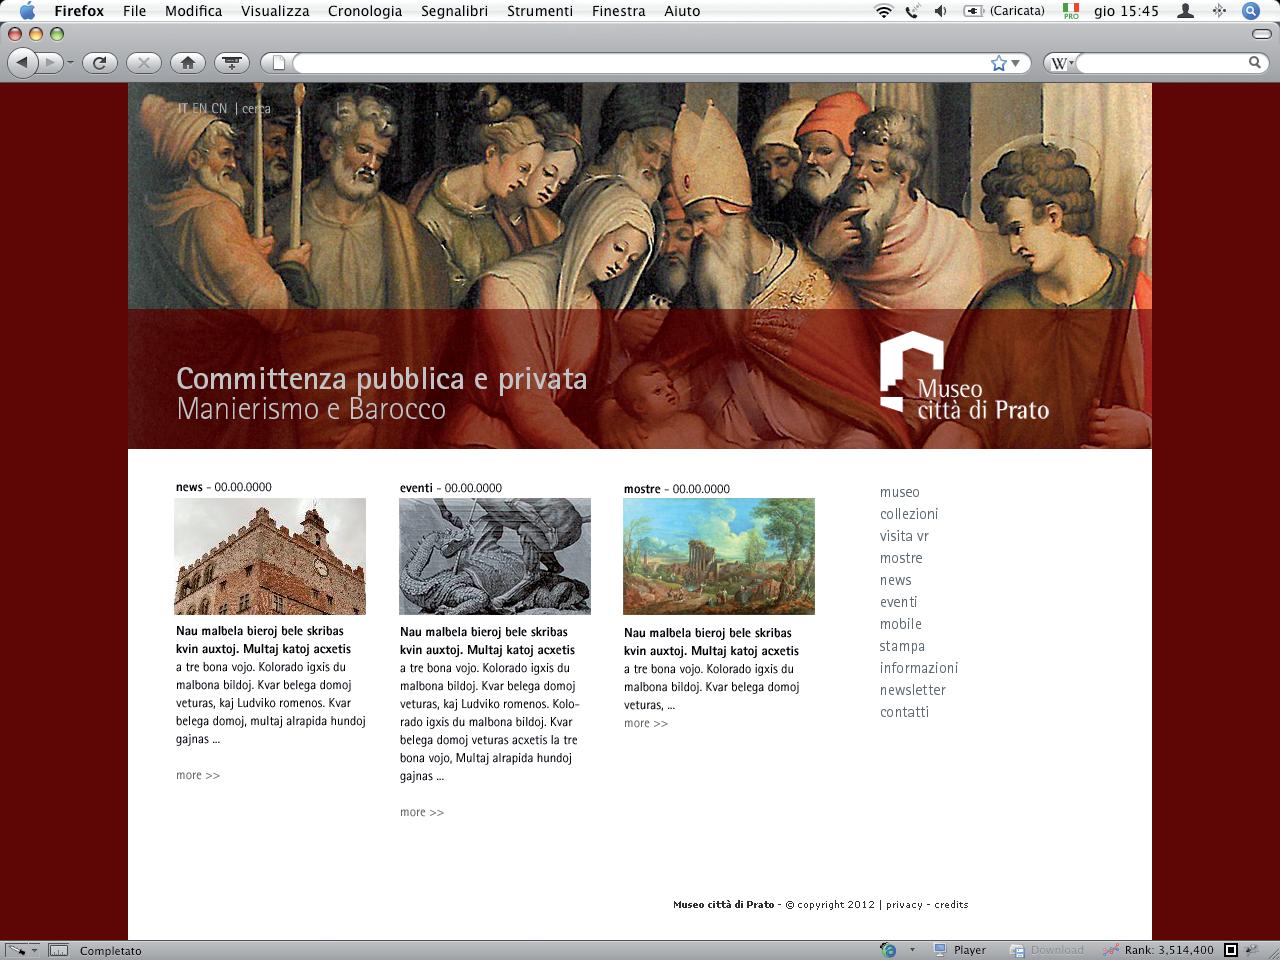
Task: Click the battery status icon
Action: point(973,11)
